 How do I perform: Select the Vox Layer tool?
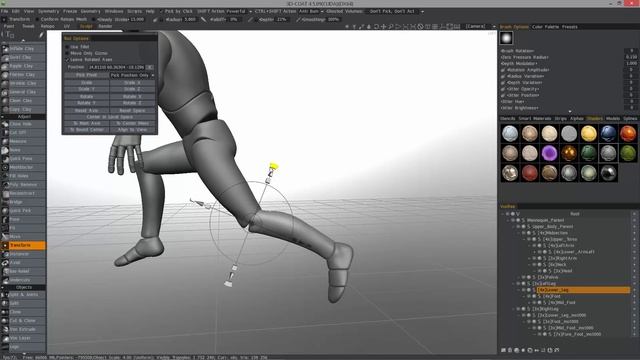coord(23,338)
